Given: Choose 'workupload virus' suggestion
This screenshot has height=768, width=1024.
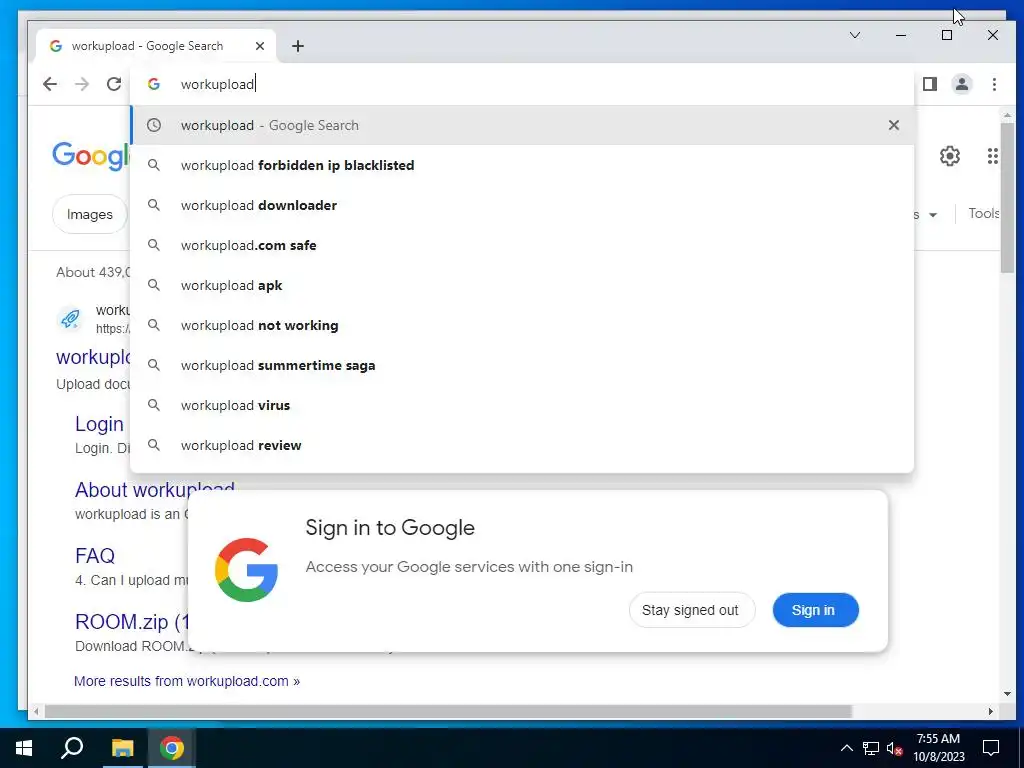Looking at the screenshot, I should coord(522,405).
